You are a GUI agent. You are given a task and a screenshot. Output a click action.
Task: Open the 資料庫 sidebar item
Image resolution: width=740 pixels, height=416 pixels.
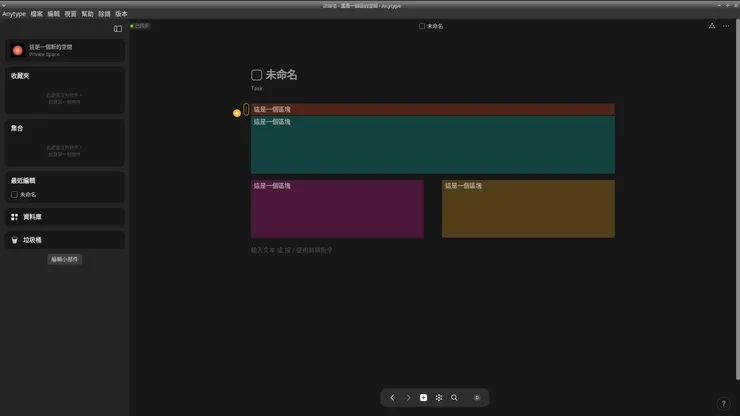coord(65,217)
